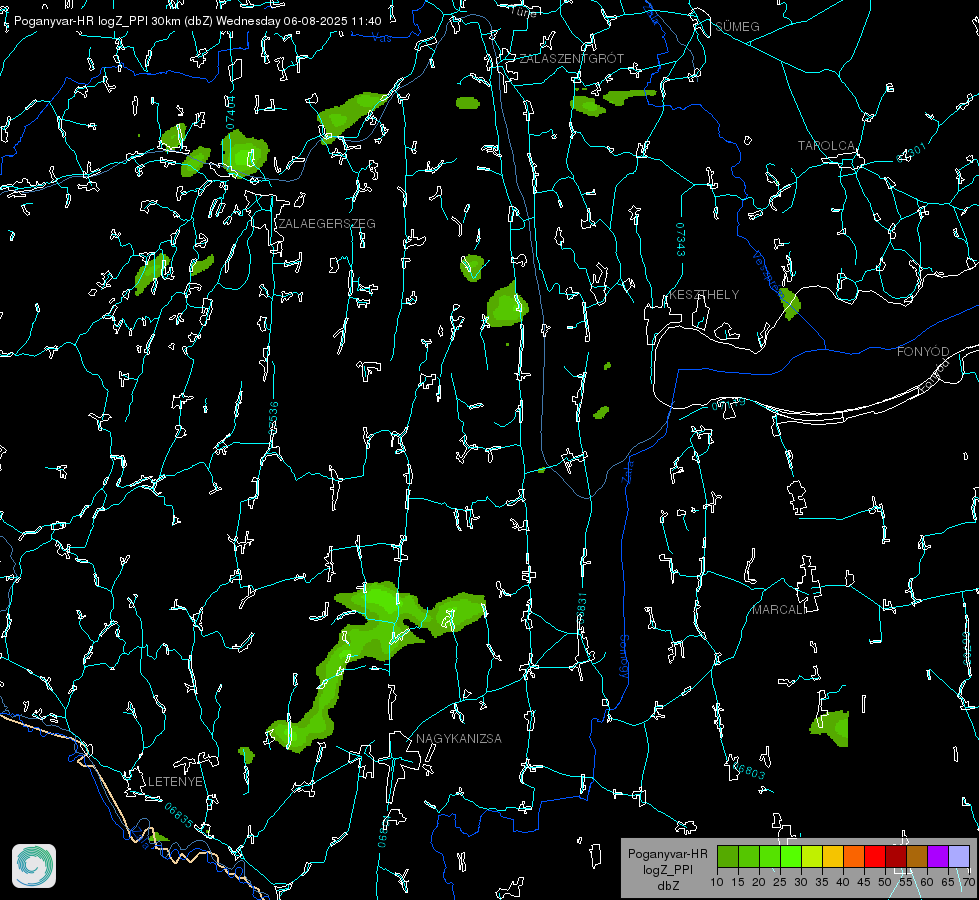The width and height of the screenshot is (979, 900).
Task: Click the Somogy county border label
Action: [x=623, y=656]
